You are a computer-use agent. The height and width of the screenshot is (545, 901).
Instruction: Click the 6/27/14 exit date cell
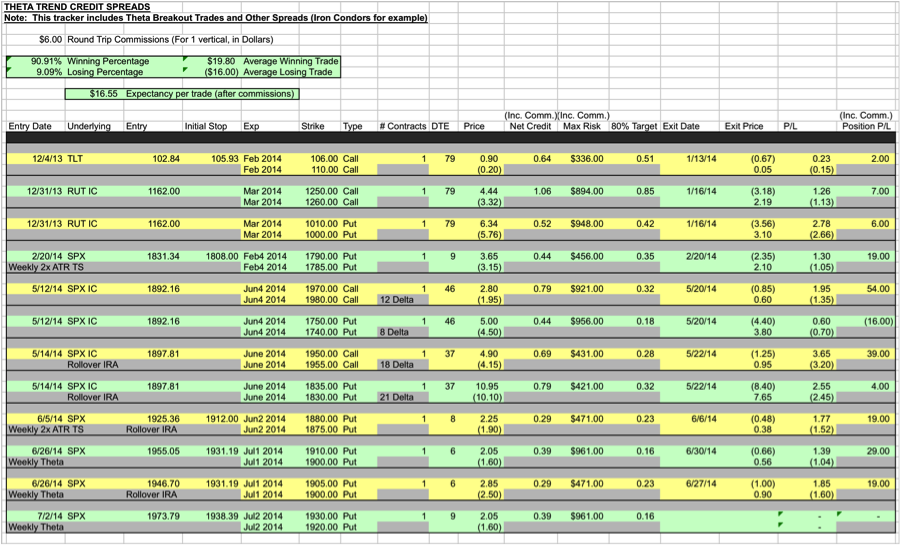click(x=701, y=483)
